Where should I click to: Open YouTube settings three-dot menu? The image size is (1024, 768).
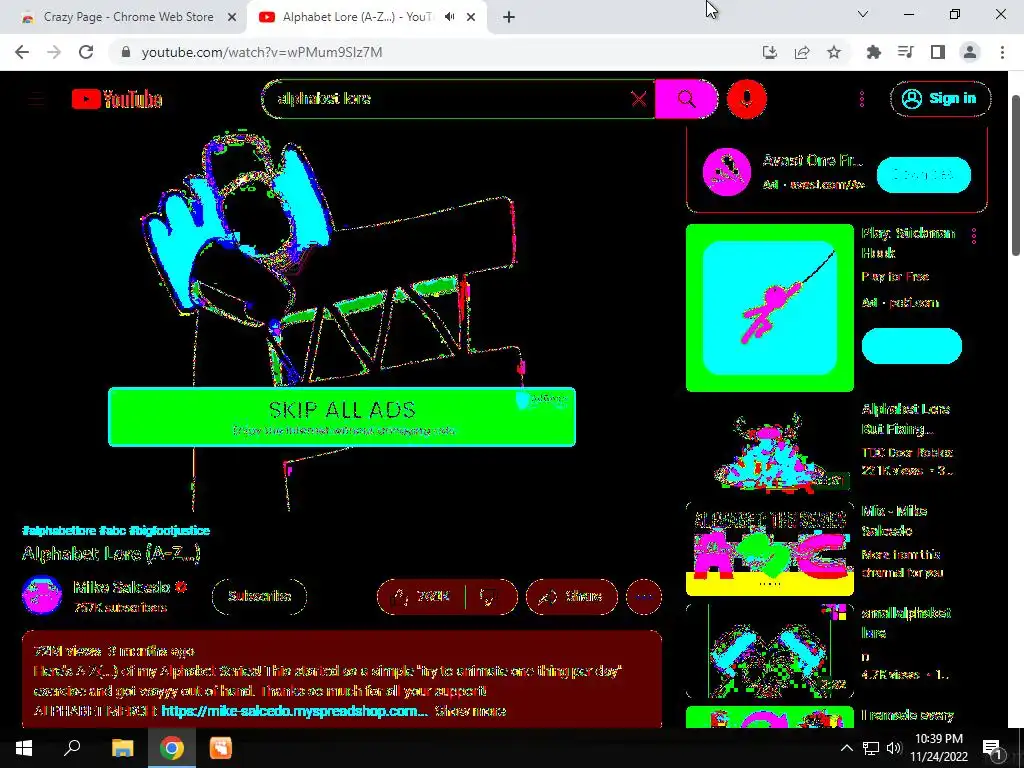pyautogui.click(x=861, y=99)
